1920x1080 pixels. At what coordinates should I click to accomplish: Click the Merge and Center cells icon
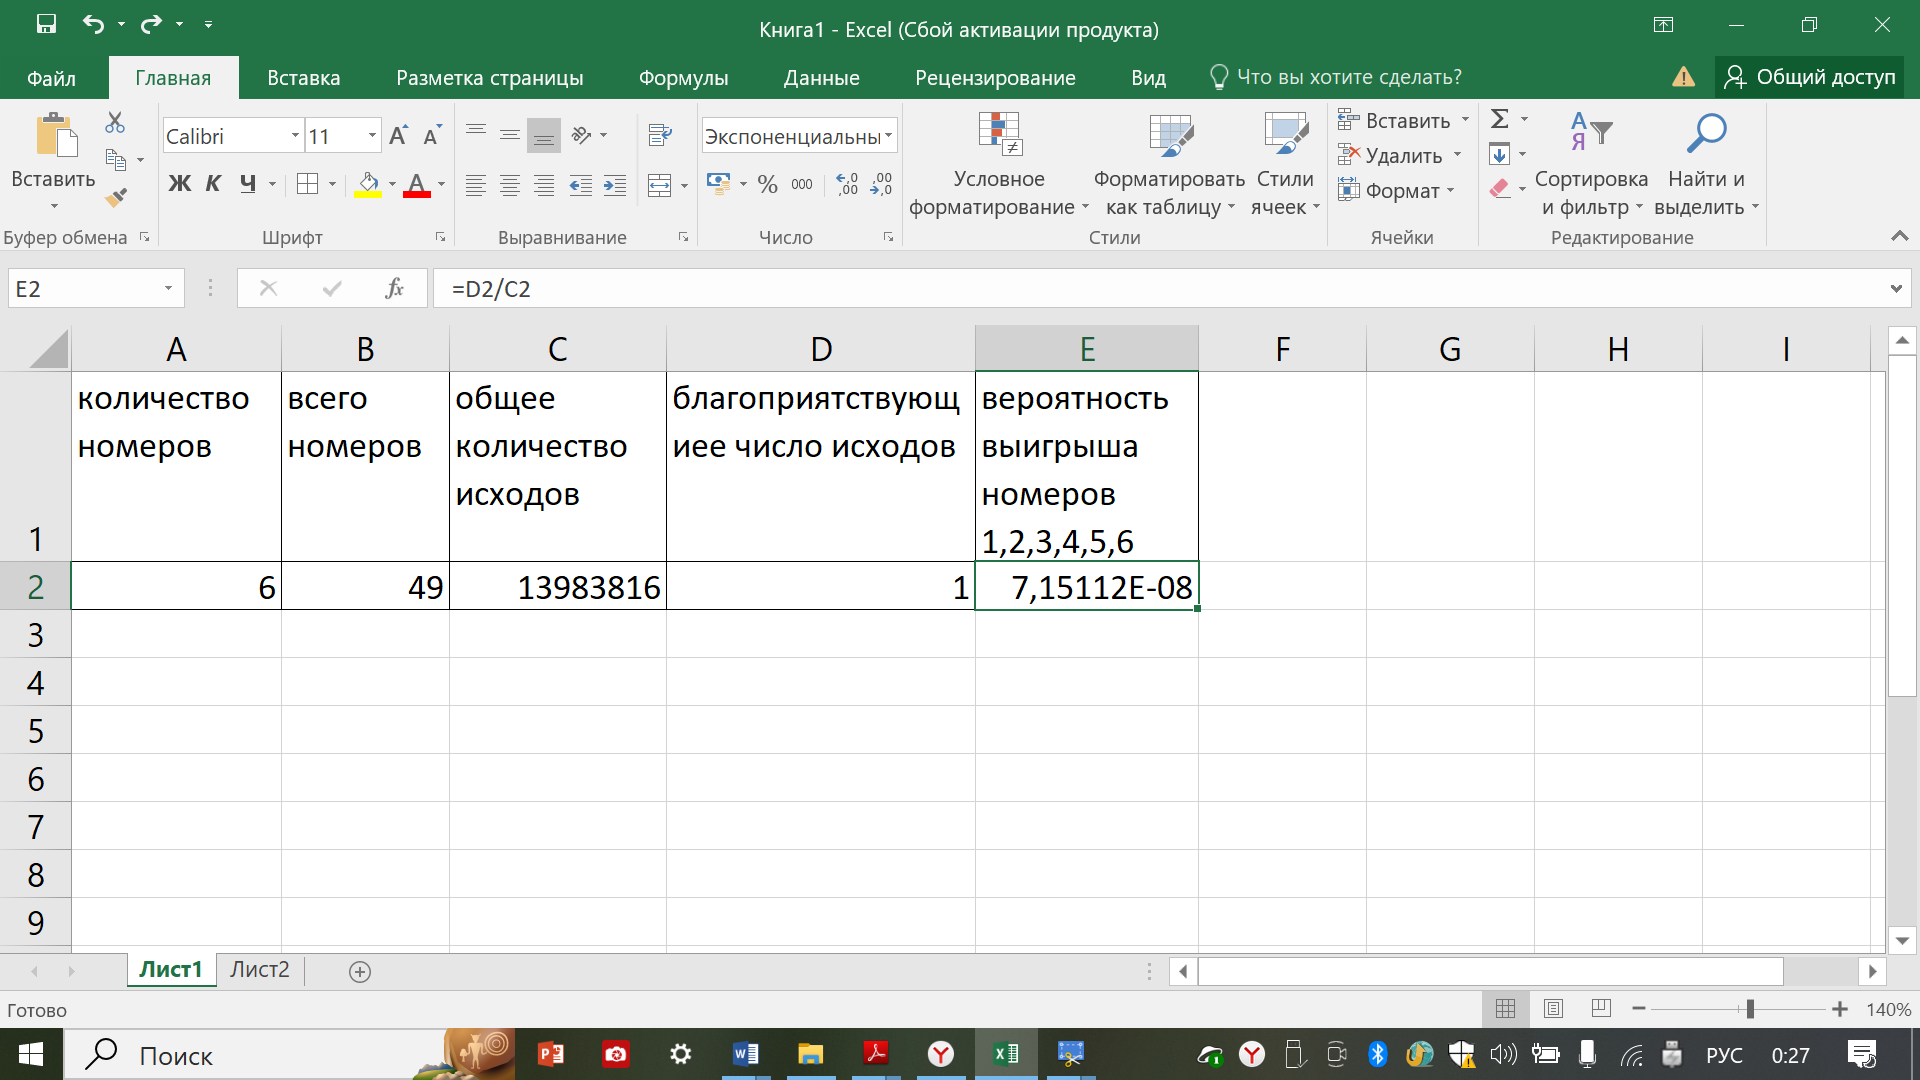(x=659, y=185)
